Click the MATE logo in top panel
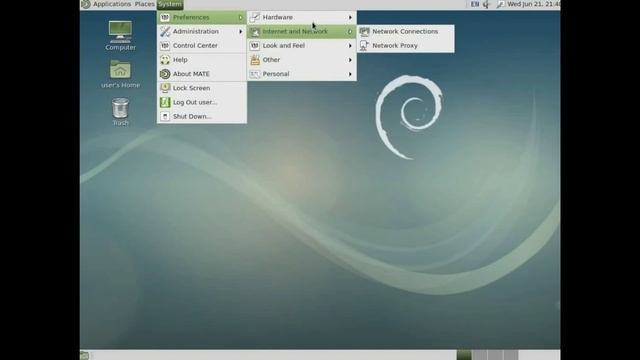640x360 pixels. [85, 4]
